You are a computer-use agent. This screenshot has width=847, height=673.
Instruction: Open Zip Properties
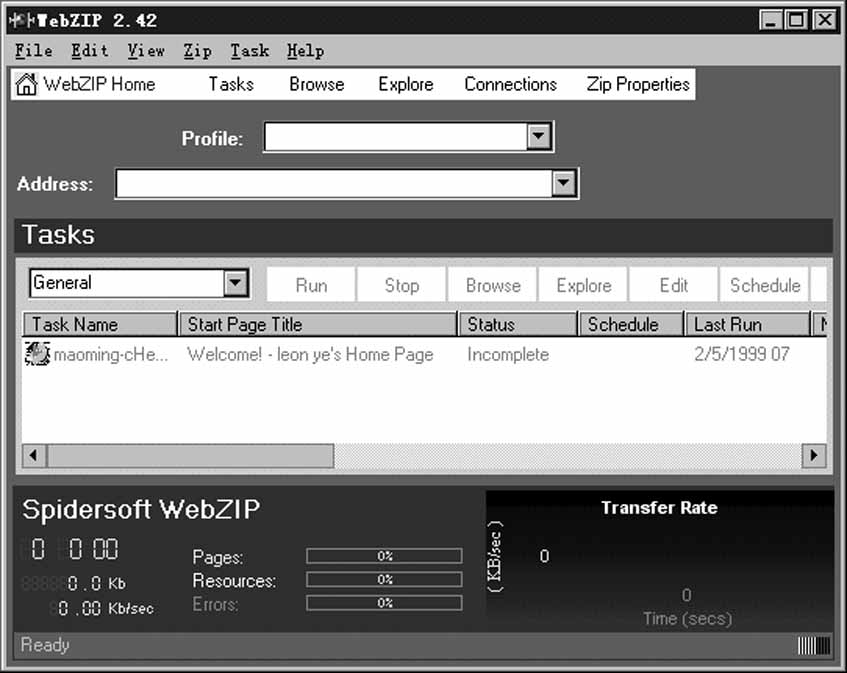pos(638,84)
